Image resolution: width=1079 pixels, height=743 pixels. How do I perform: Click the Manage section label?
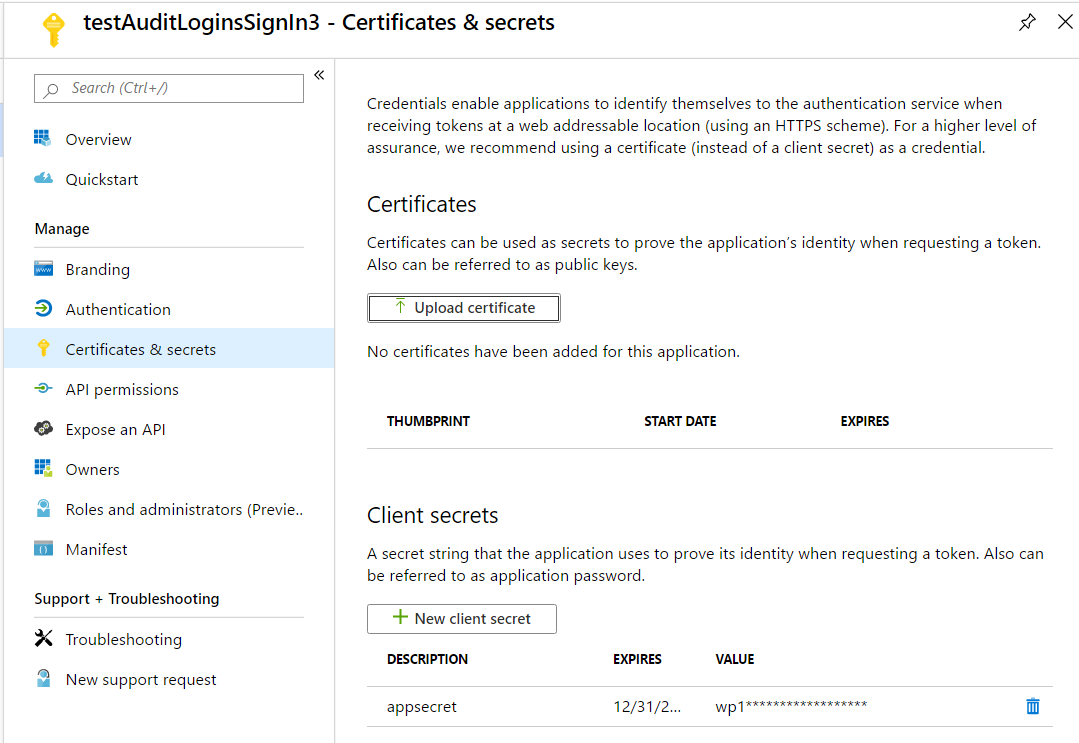(62, 228)
